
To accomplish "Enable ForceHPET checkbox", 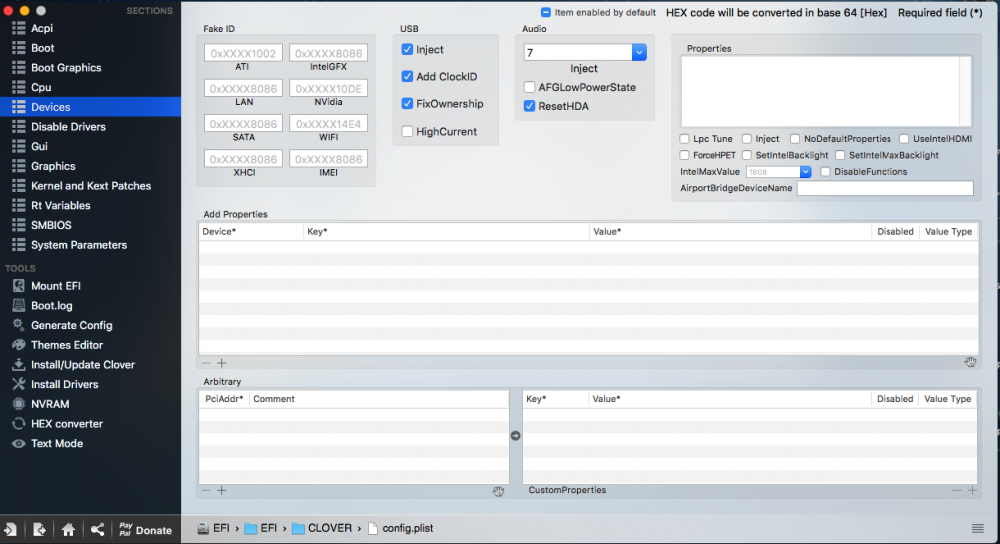I will click(684, 155).
